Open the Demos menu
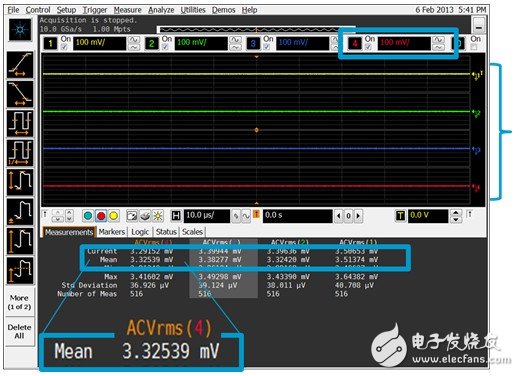The image size is (519, 376). [224, 10]
